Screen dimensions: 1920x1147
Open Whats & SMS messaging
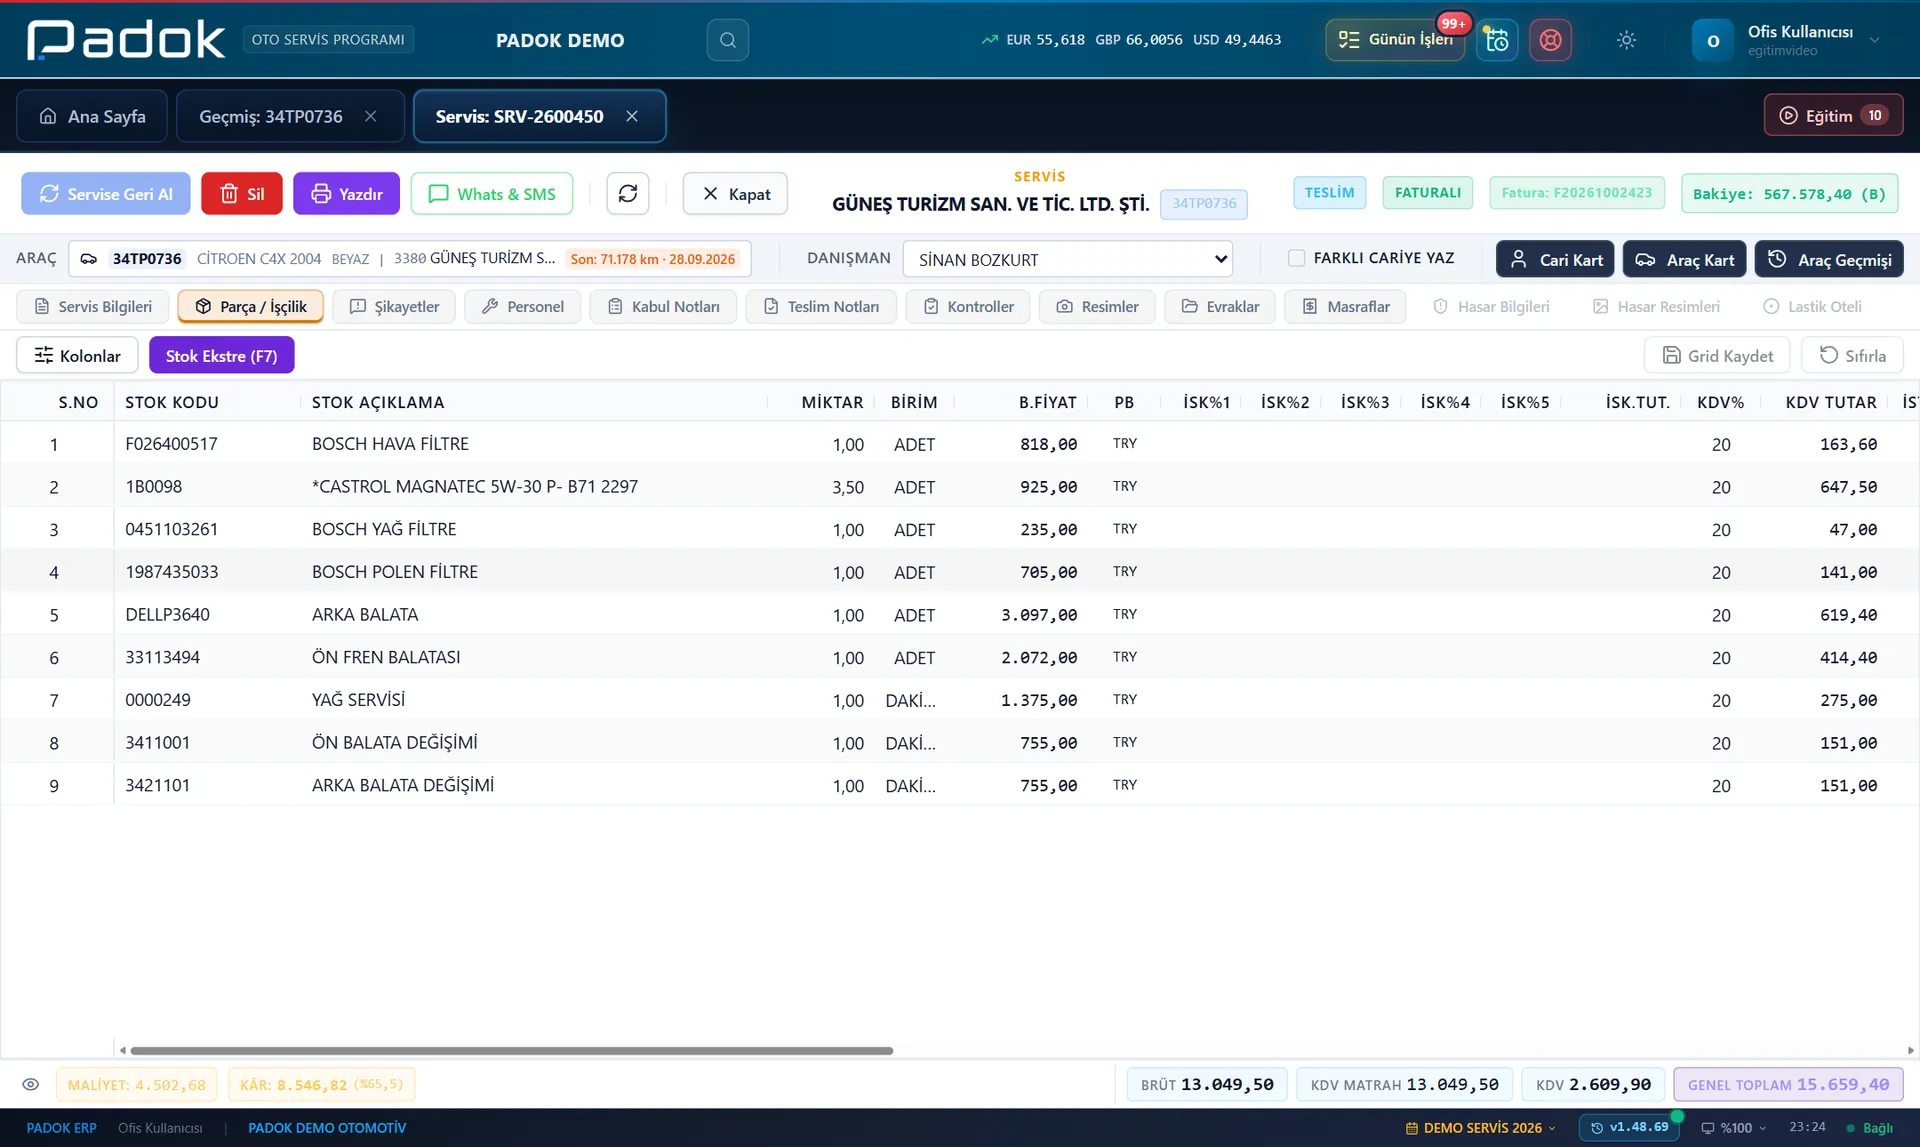[x=492, y=194]
